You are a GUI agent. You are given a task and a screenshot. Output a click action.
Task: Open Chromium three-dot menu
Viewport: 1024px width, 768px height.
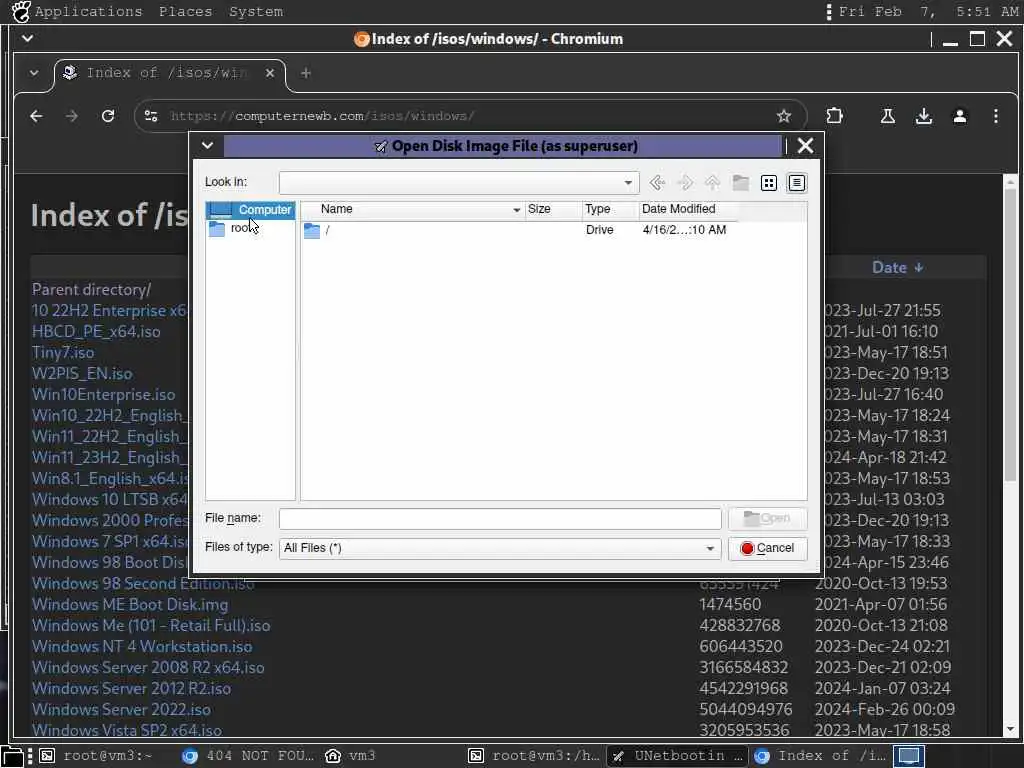[x=995, y=116]
